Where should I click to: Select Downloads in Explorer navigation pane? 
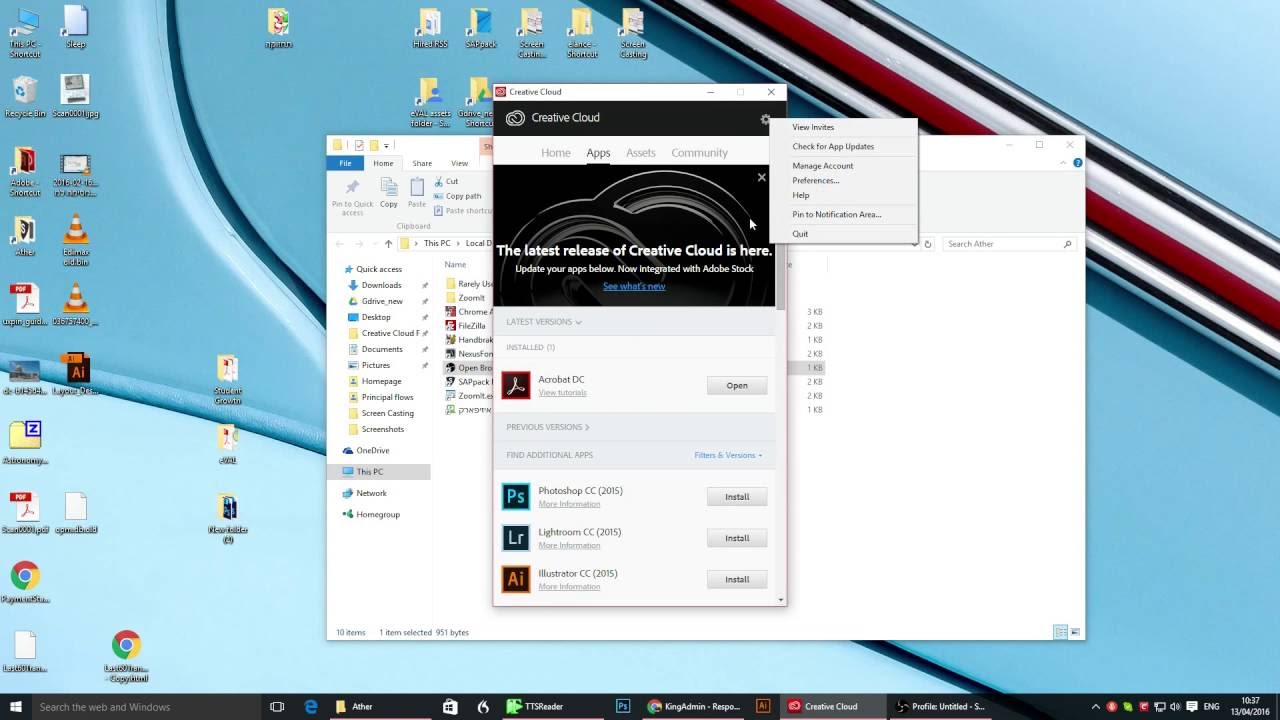coord(381,285)
